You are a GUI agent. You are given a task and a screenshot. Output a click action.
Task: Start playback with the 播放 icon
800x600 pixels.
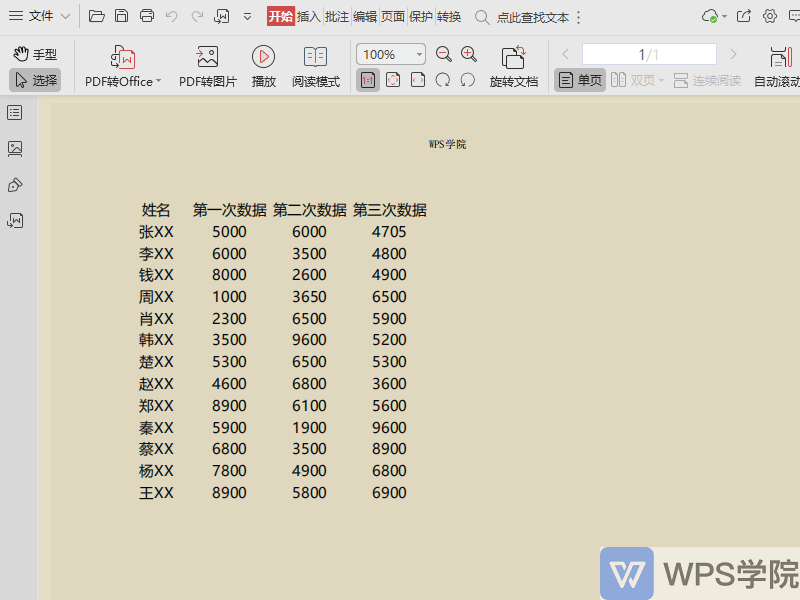[263, 66]
